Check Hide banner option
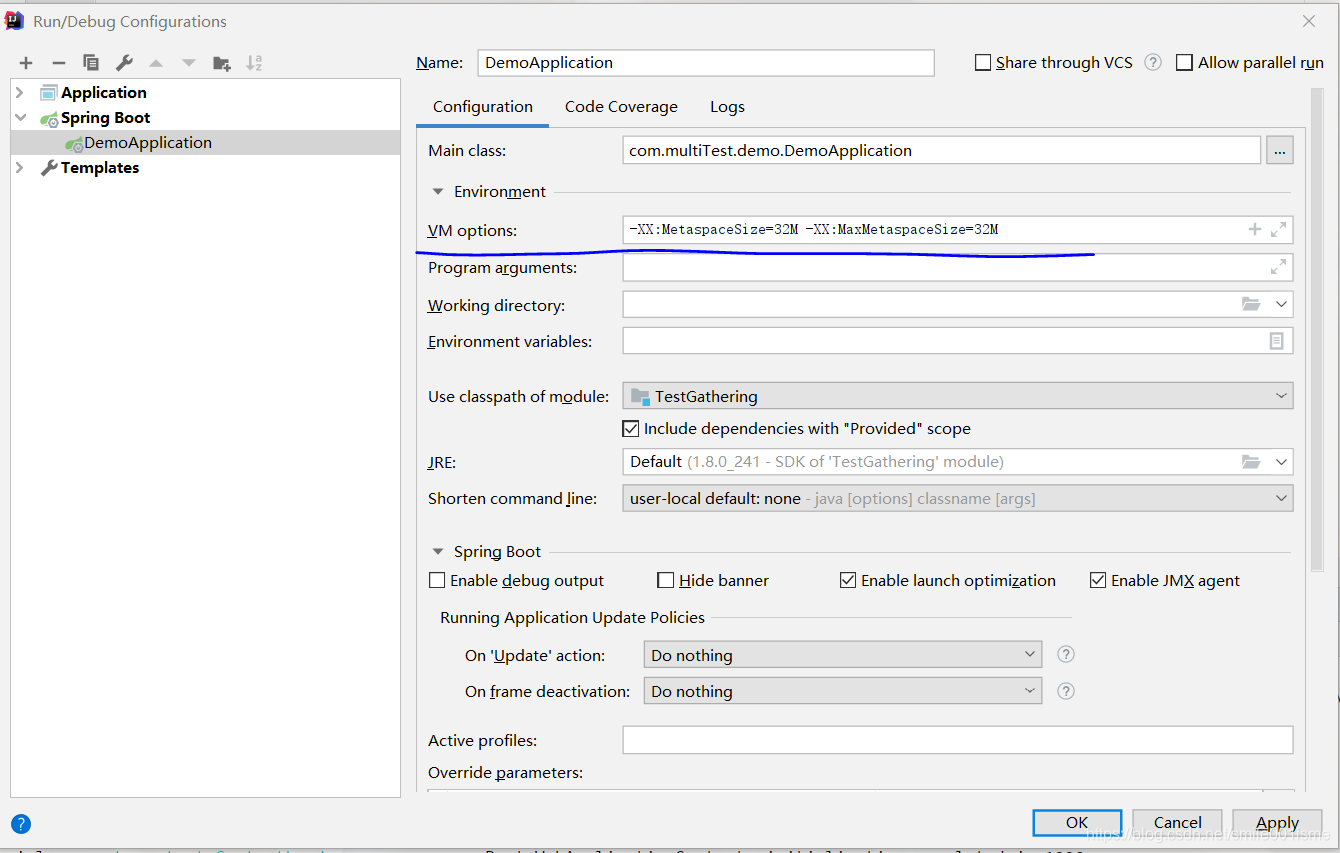 [666, 580]
